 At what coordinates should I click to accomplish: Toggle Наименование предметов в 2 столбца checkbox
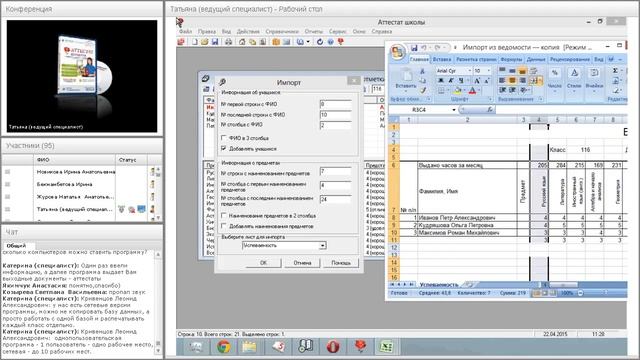click(224, 215)
